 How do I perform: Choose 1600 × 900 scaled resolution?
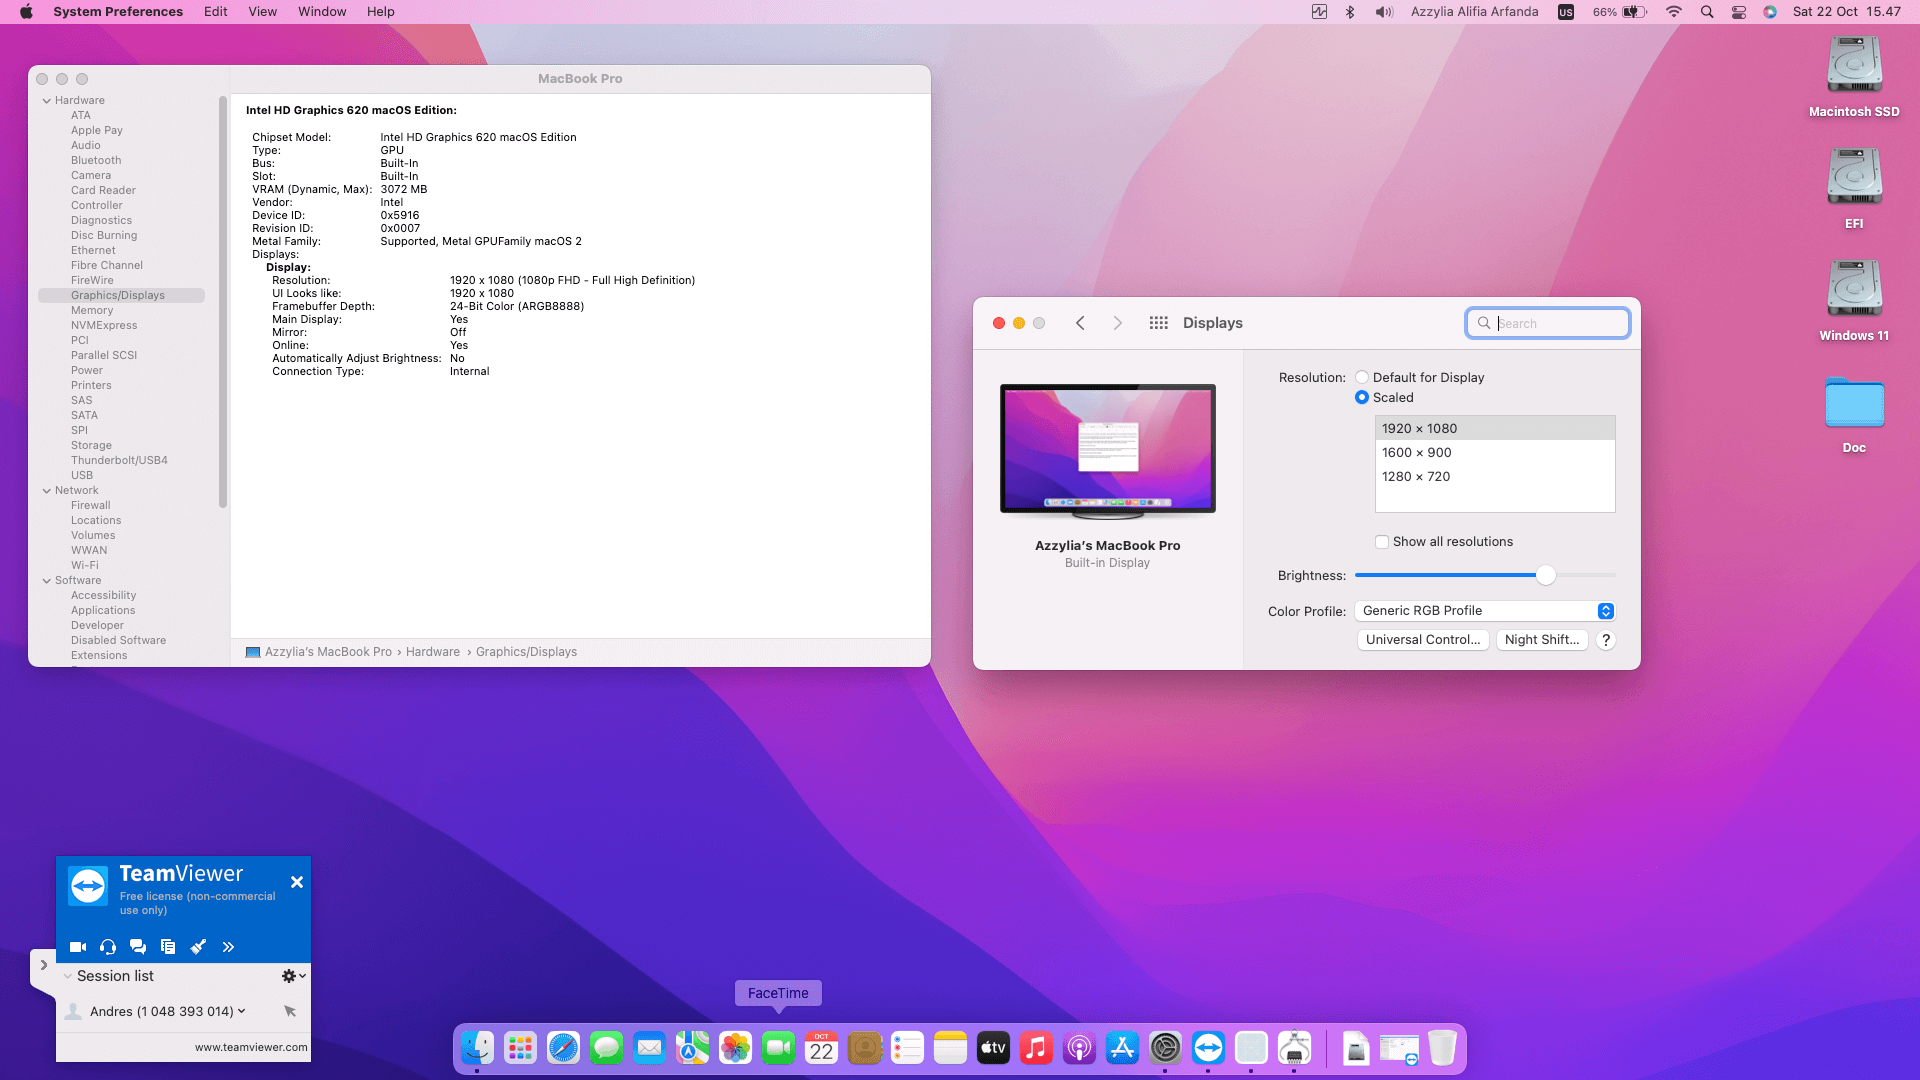click(x=1495, y=452)
